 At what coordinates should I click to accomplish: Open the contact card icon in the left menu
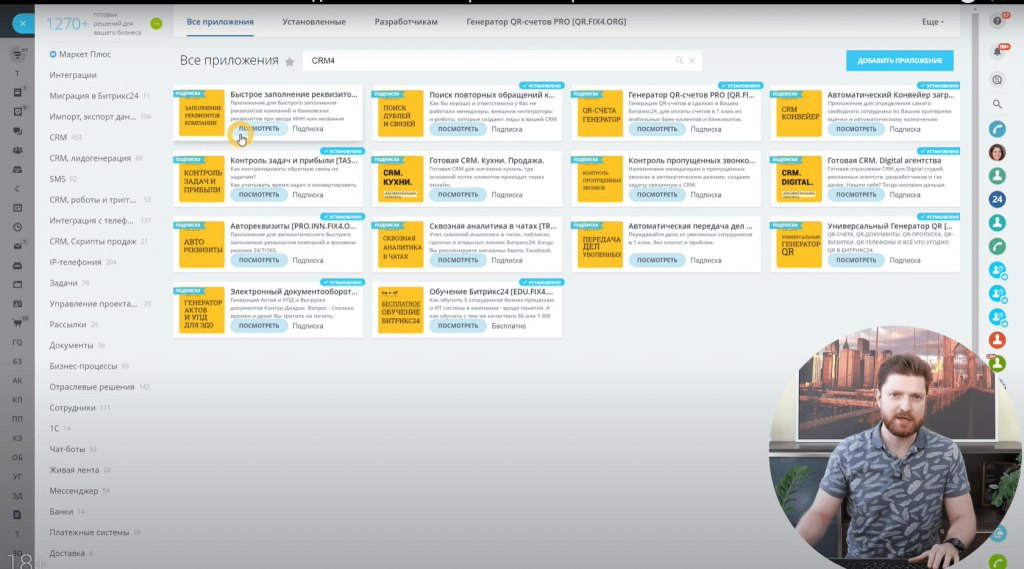(18, 304)
